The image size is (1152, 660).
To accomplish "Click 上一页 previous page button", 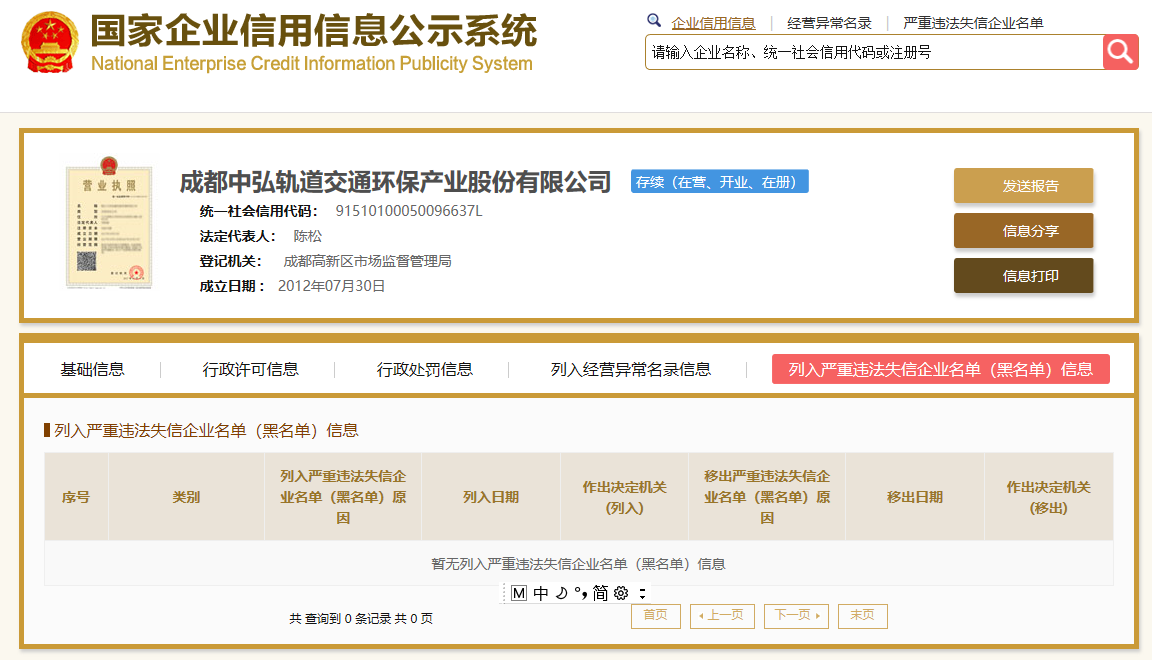I will (722, 616).
